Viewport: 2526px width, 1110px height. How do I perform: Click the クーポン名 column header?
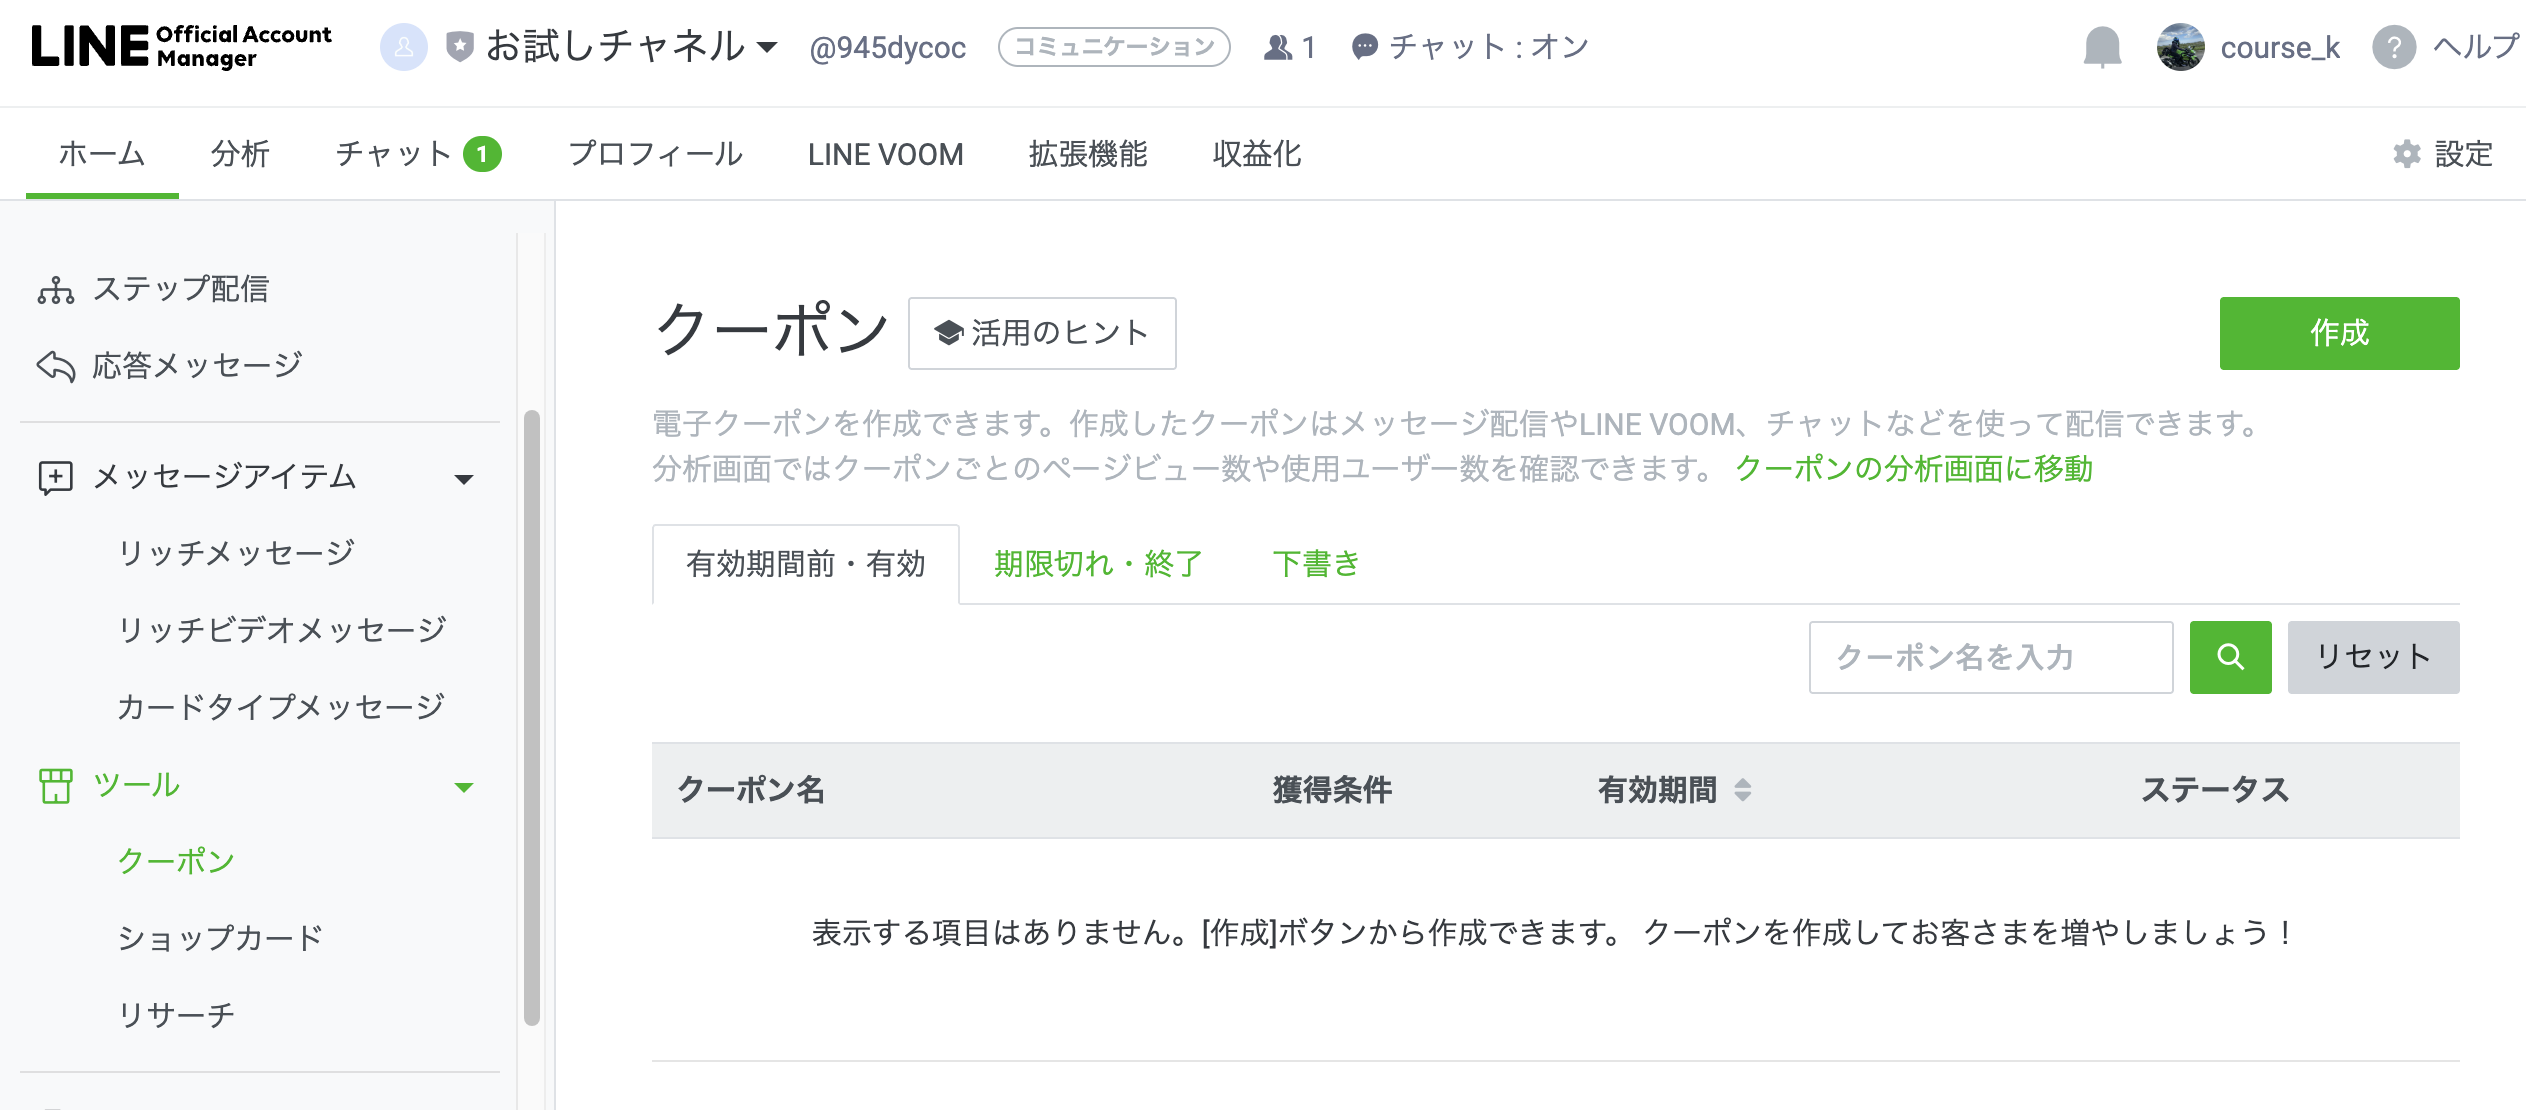point(751,790)
